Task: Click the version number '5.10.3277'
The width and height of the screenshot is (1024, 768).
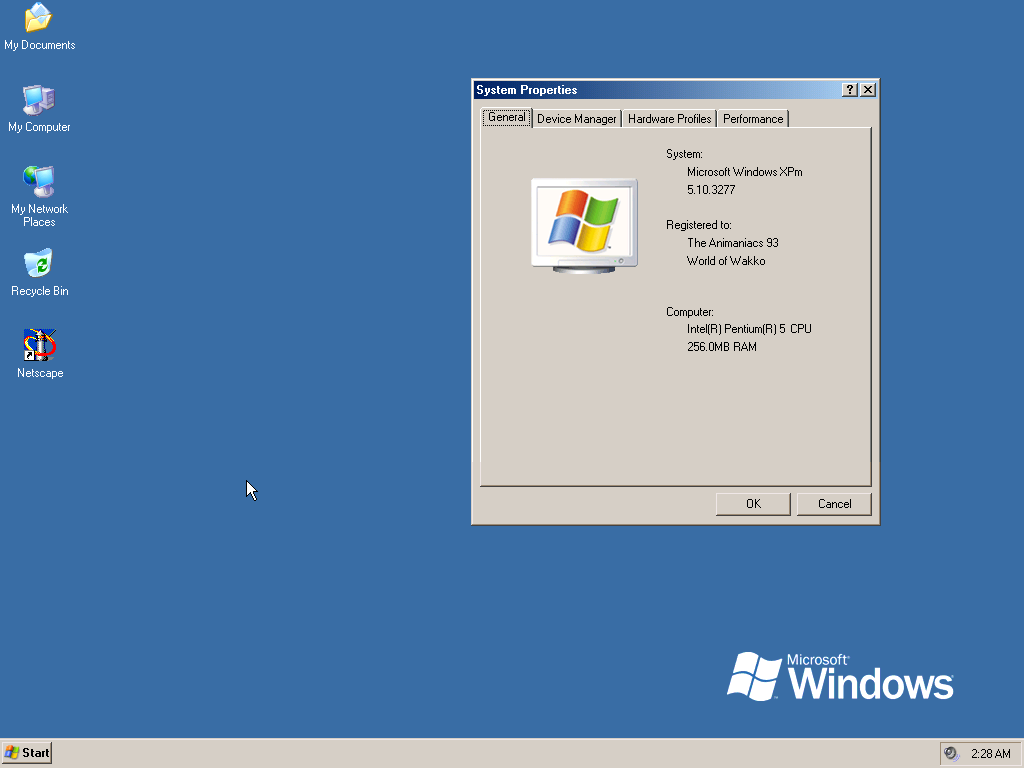Action: 711,190
